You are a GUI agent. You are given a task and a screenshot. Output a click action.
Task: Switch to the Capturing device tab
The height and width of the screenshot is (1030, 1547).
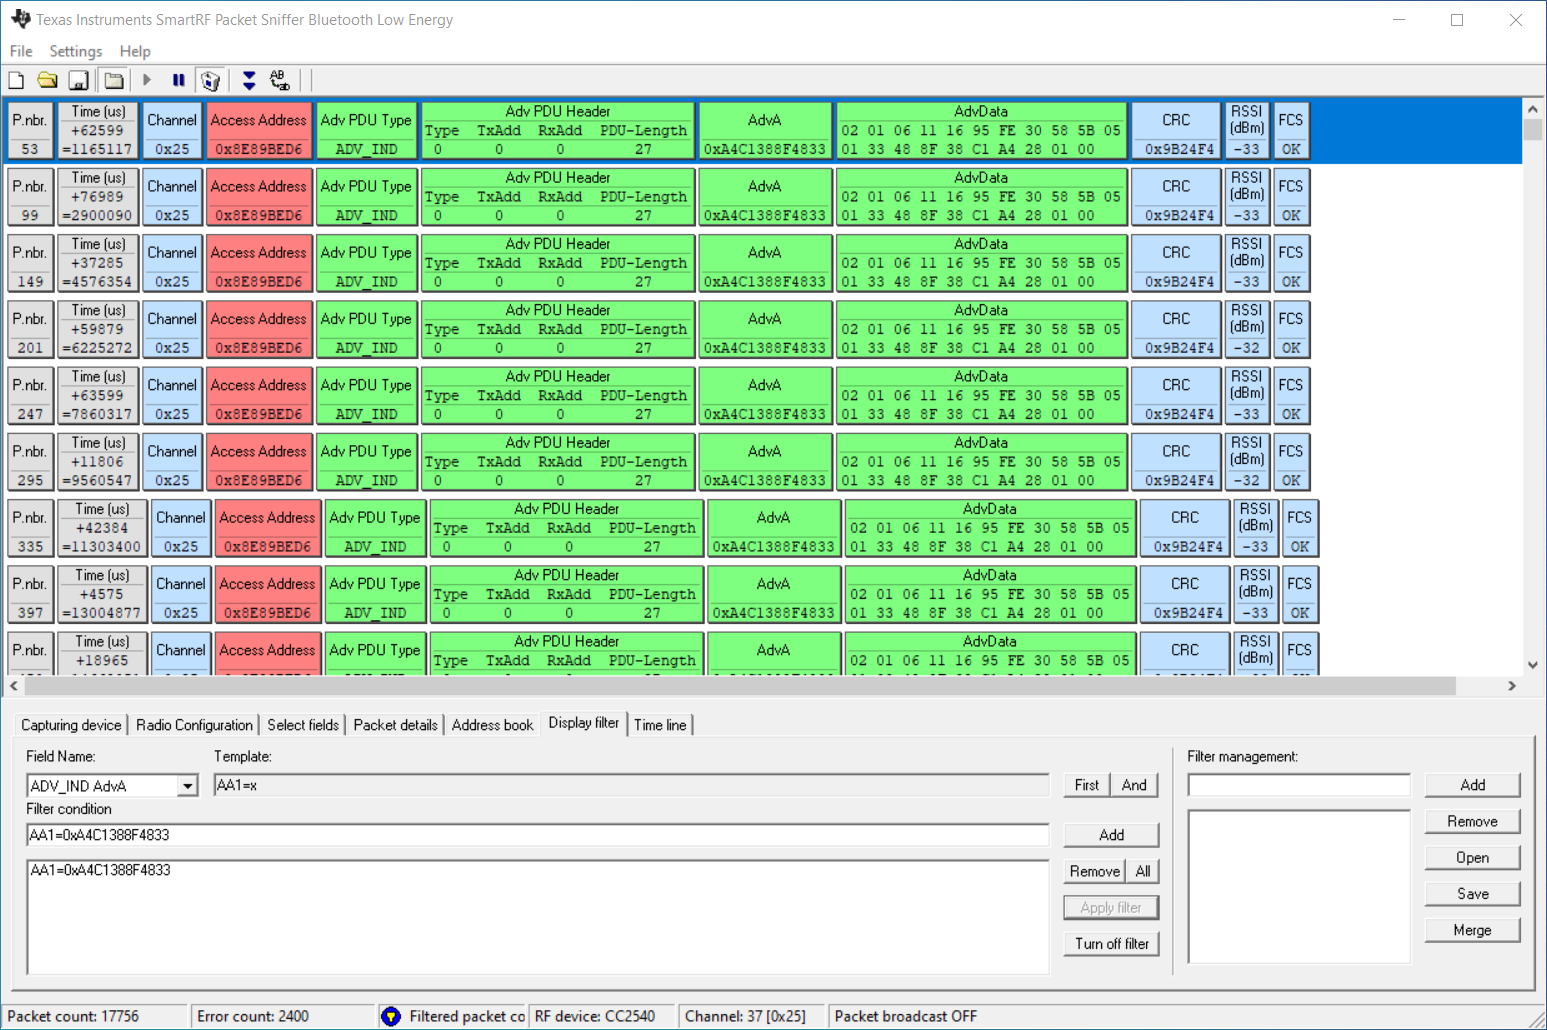coord(71,725)
